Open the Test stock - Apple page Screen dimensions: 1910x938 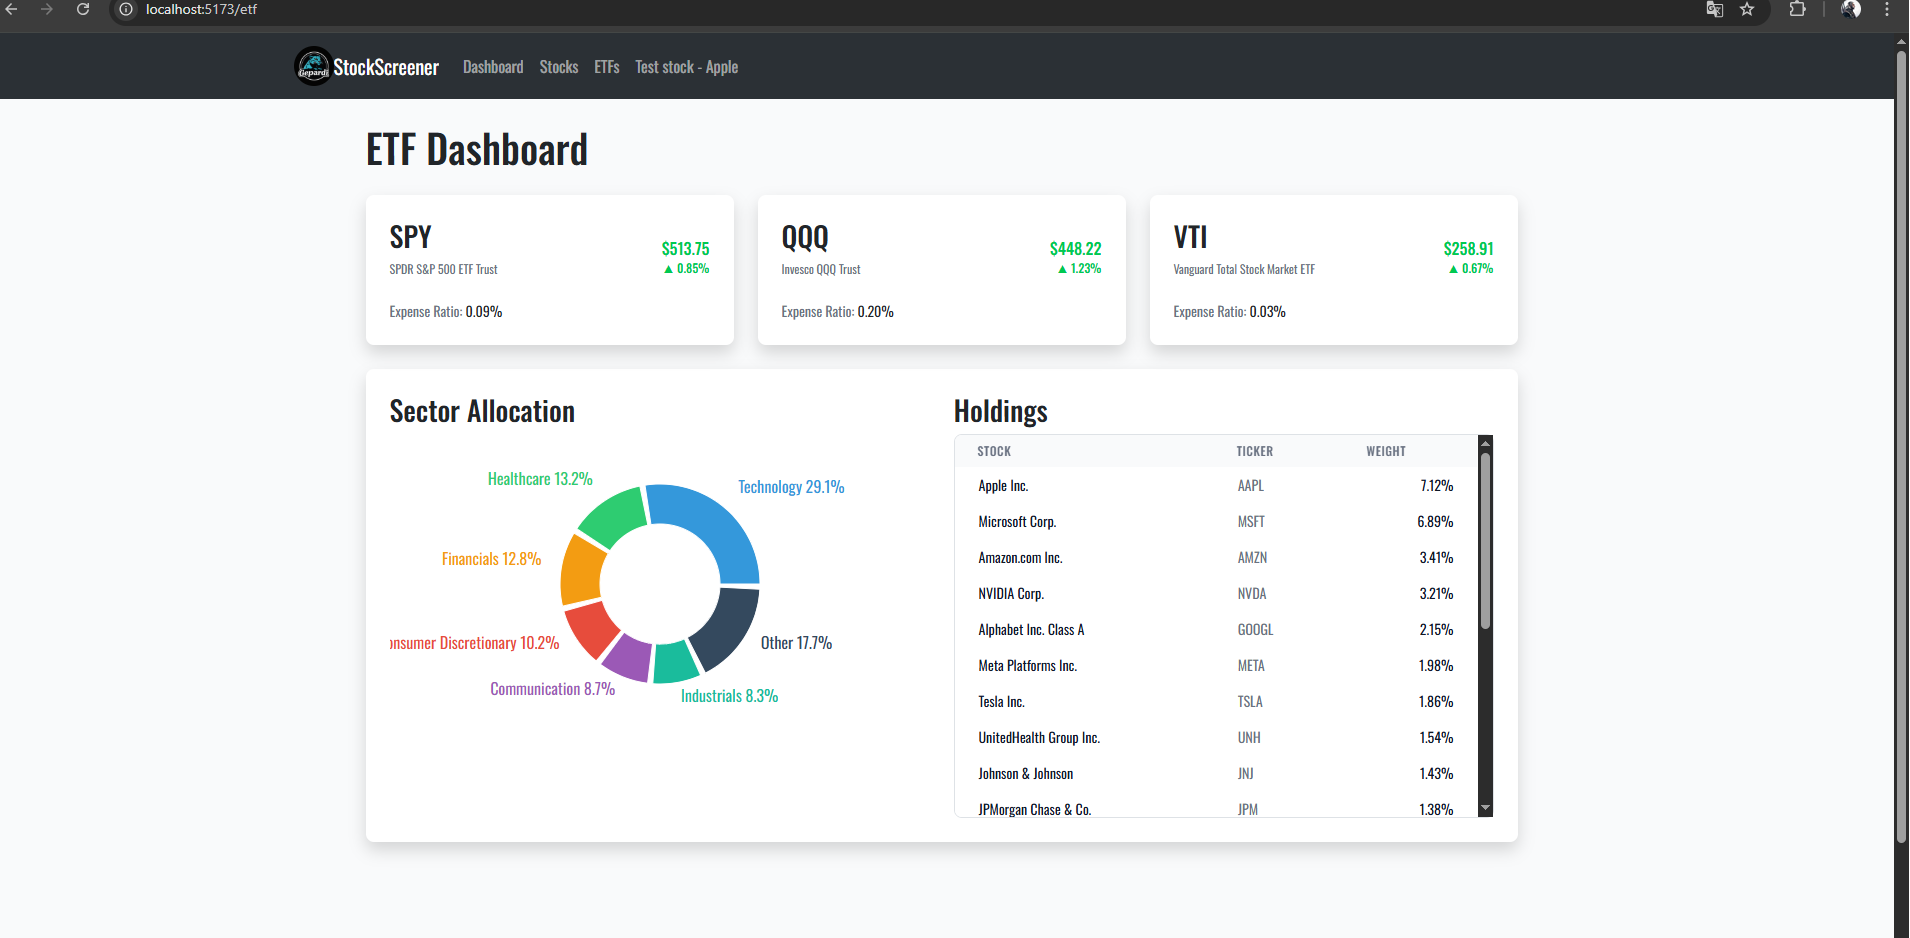[x=686, y=66]
